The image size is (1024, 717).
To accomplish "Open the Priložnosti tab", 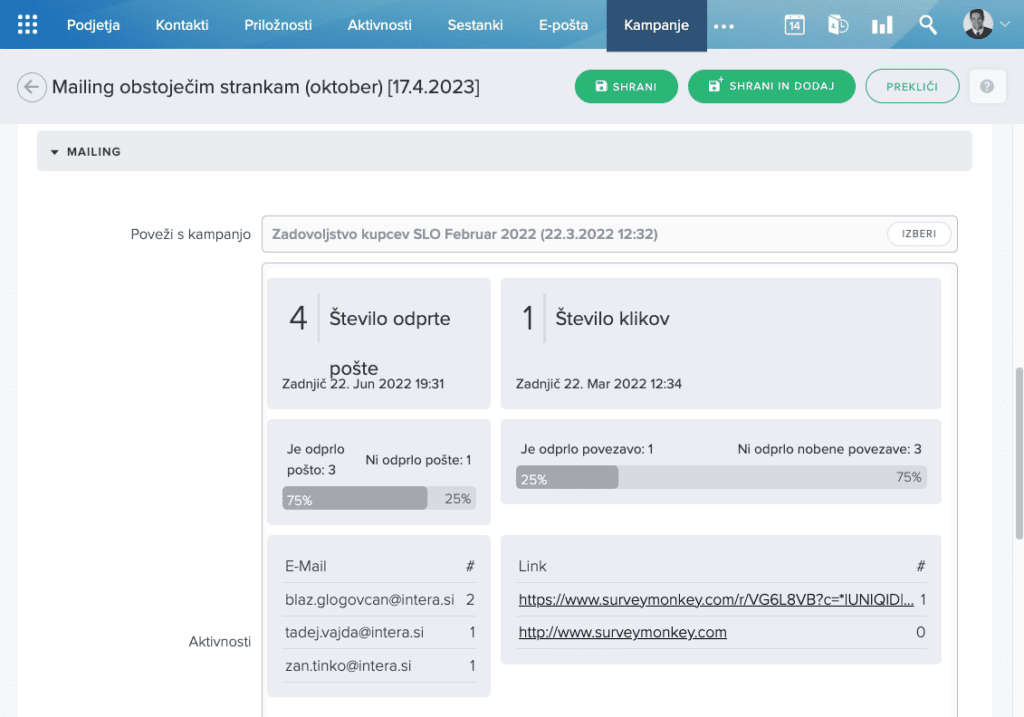I will 278,25.
